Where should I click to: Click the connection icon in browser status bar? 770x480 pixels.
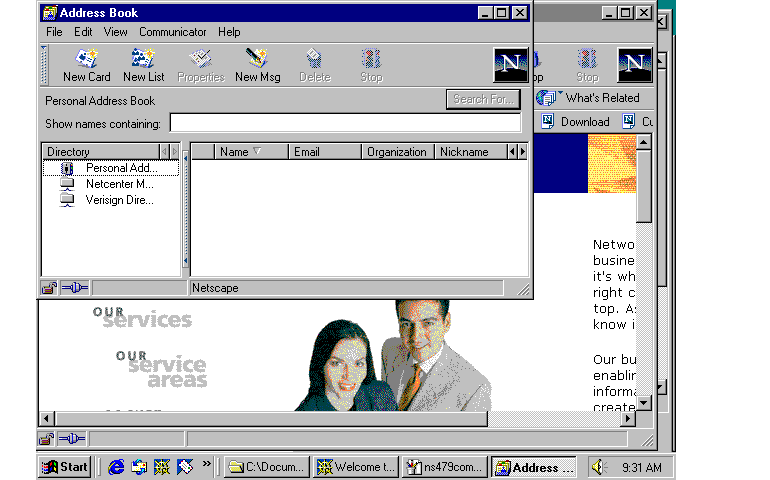tap(72, 439)
